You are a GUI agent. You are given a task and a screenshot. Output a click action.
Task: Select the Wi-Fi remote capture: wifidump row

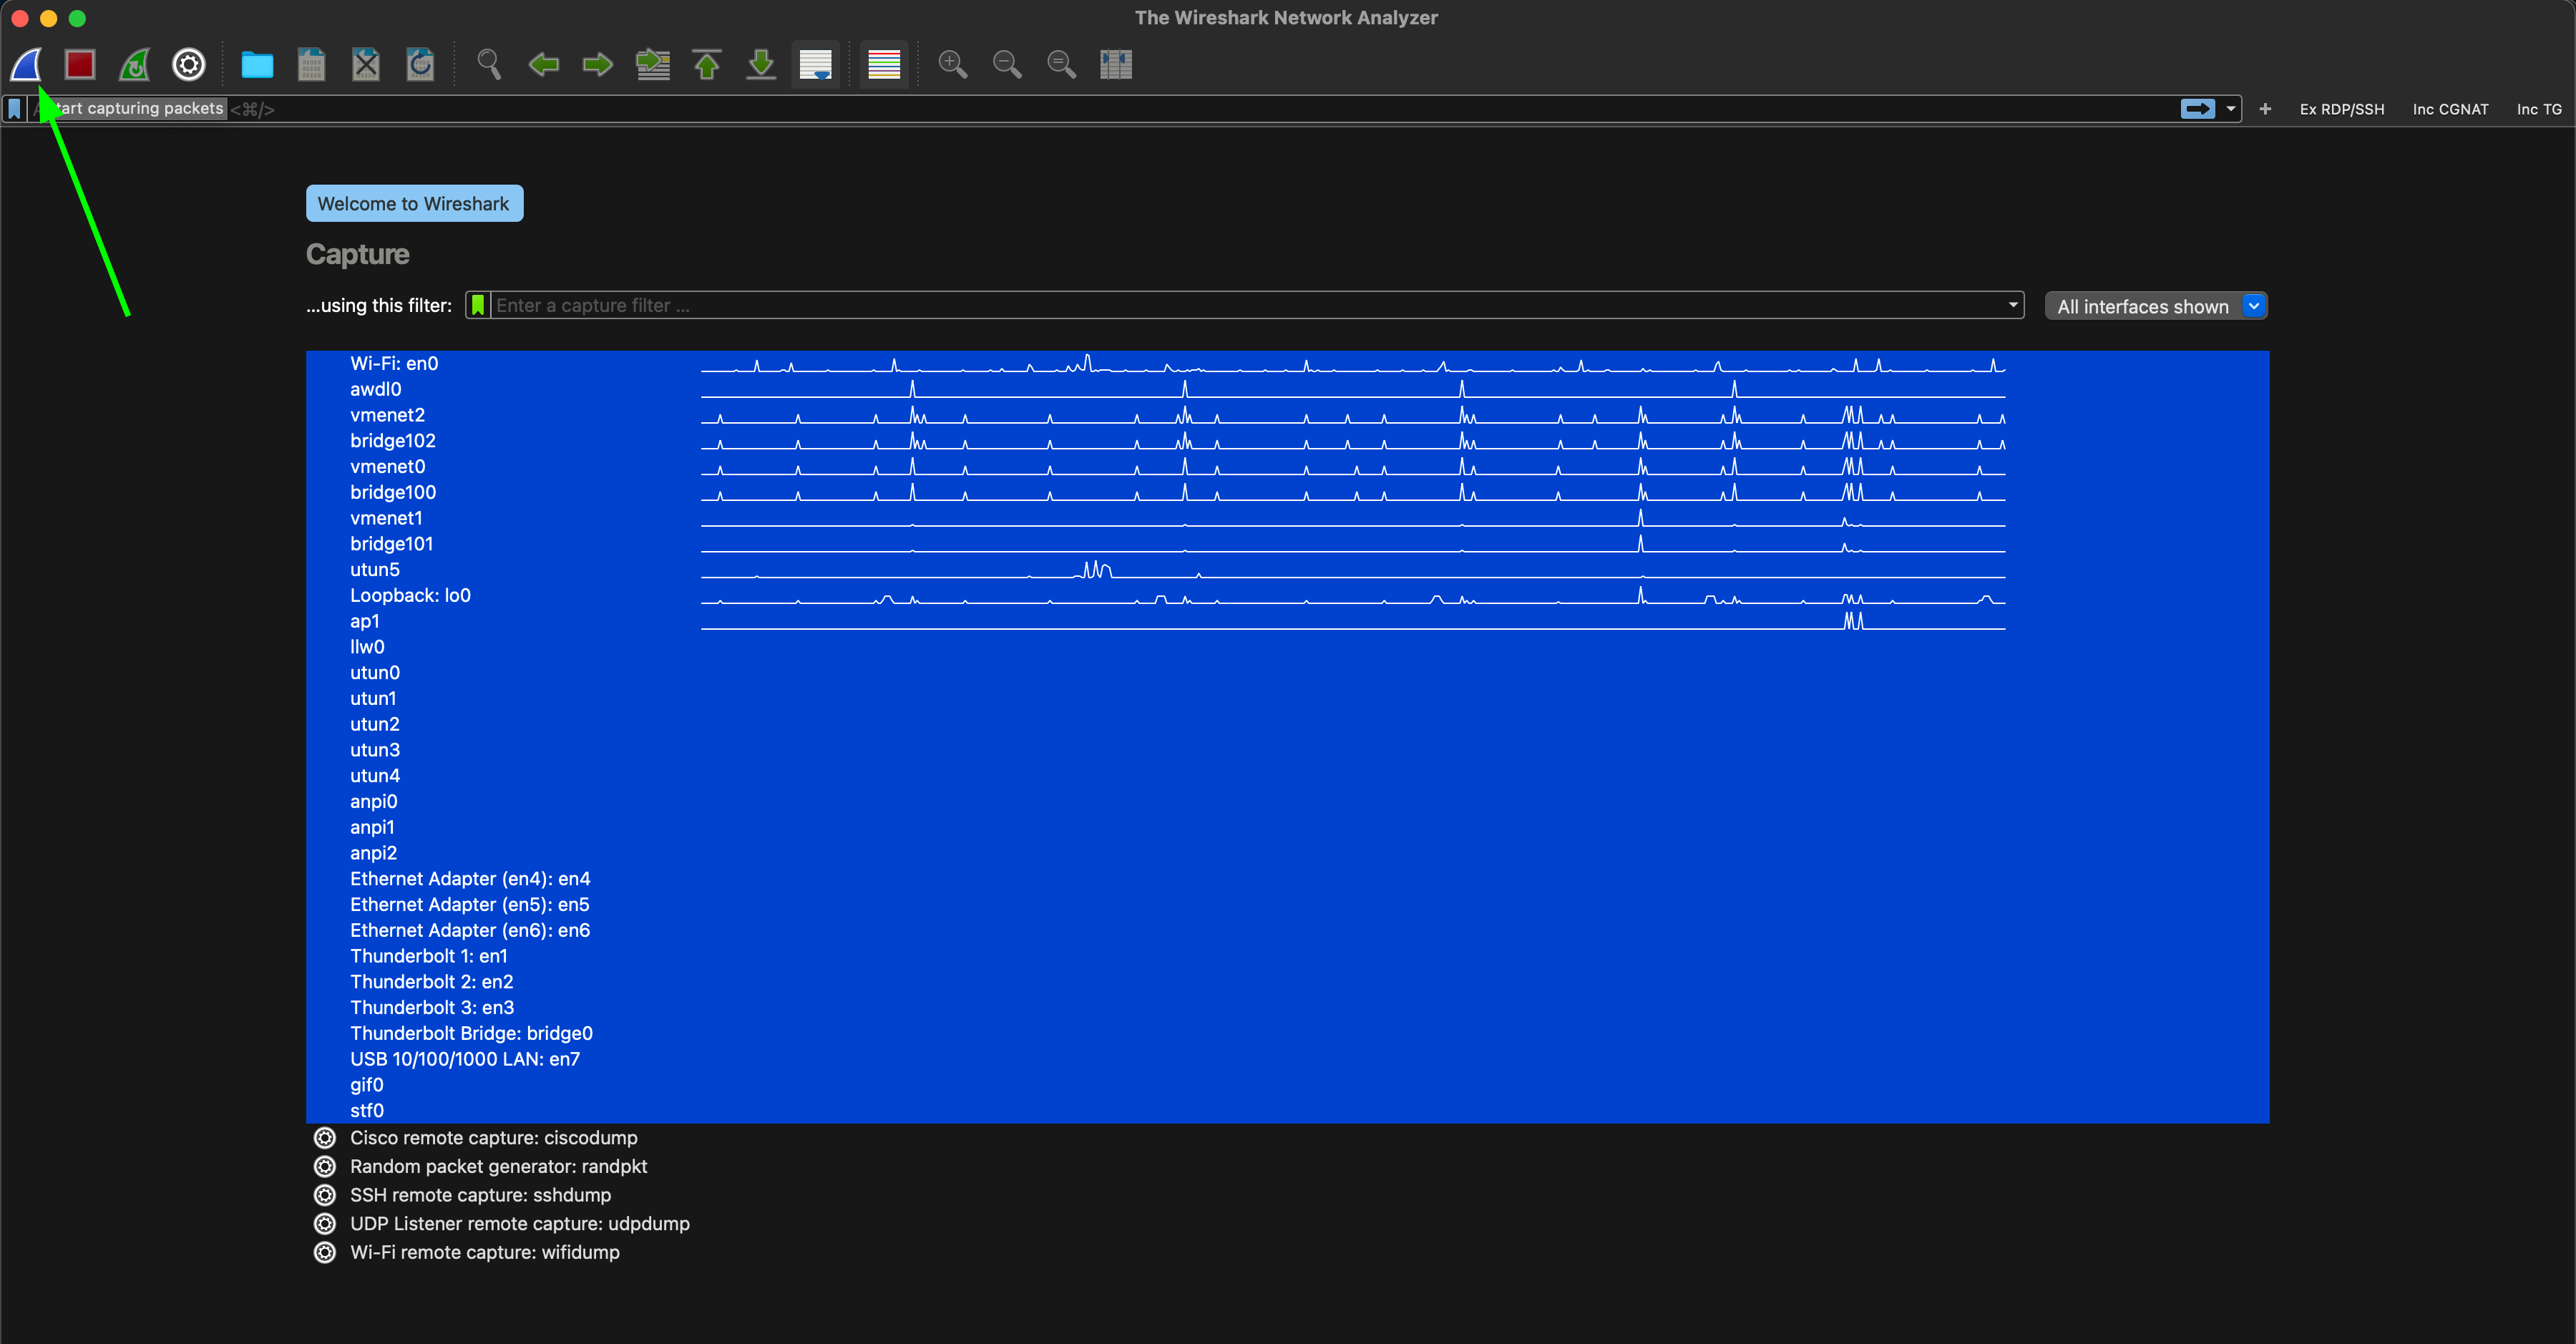point(1287,1253)
